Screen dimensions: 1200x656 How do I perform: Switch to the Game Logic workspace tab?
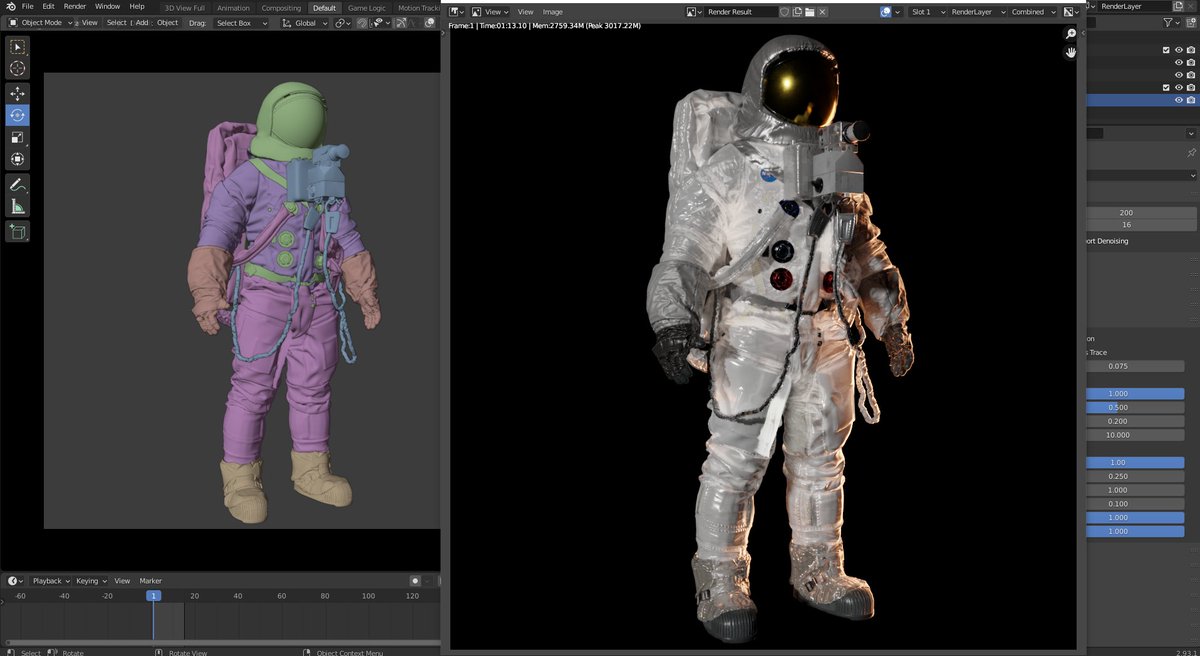(365, 7)
